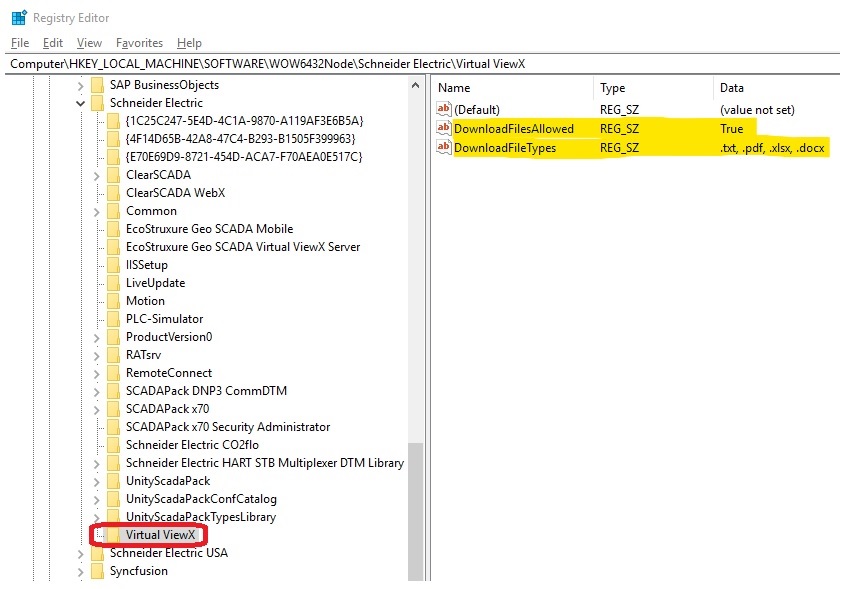Viewport: 852px width, 589px height.
Task: Select the (Default) value name
Action: tap(477, 110)
